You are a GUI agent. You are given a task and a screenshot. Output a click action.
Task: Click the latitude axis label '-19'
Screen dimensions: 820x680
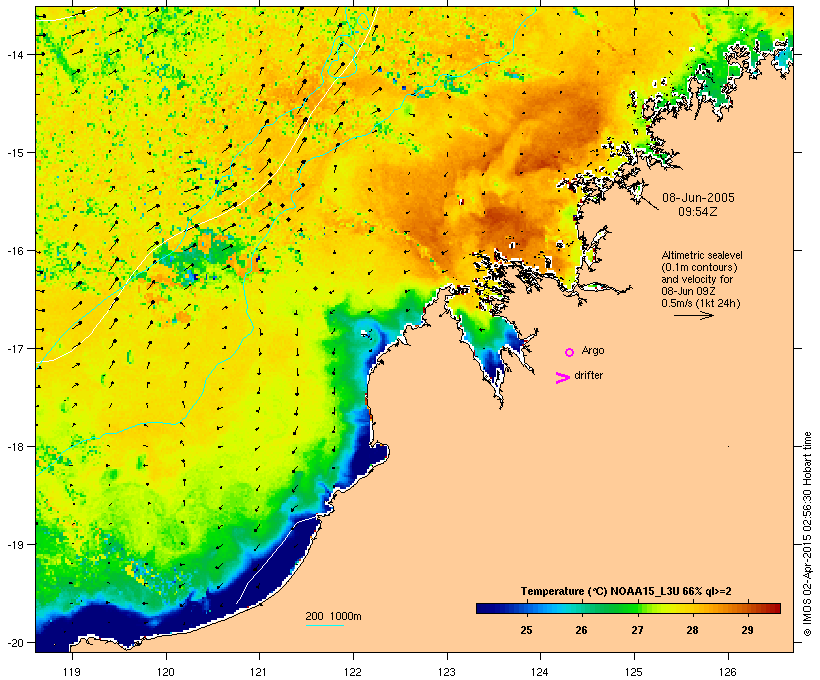click(x=15, y=545)
